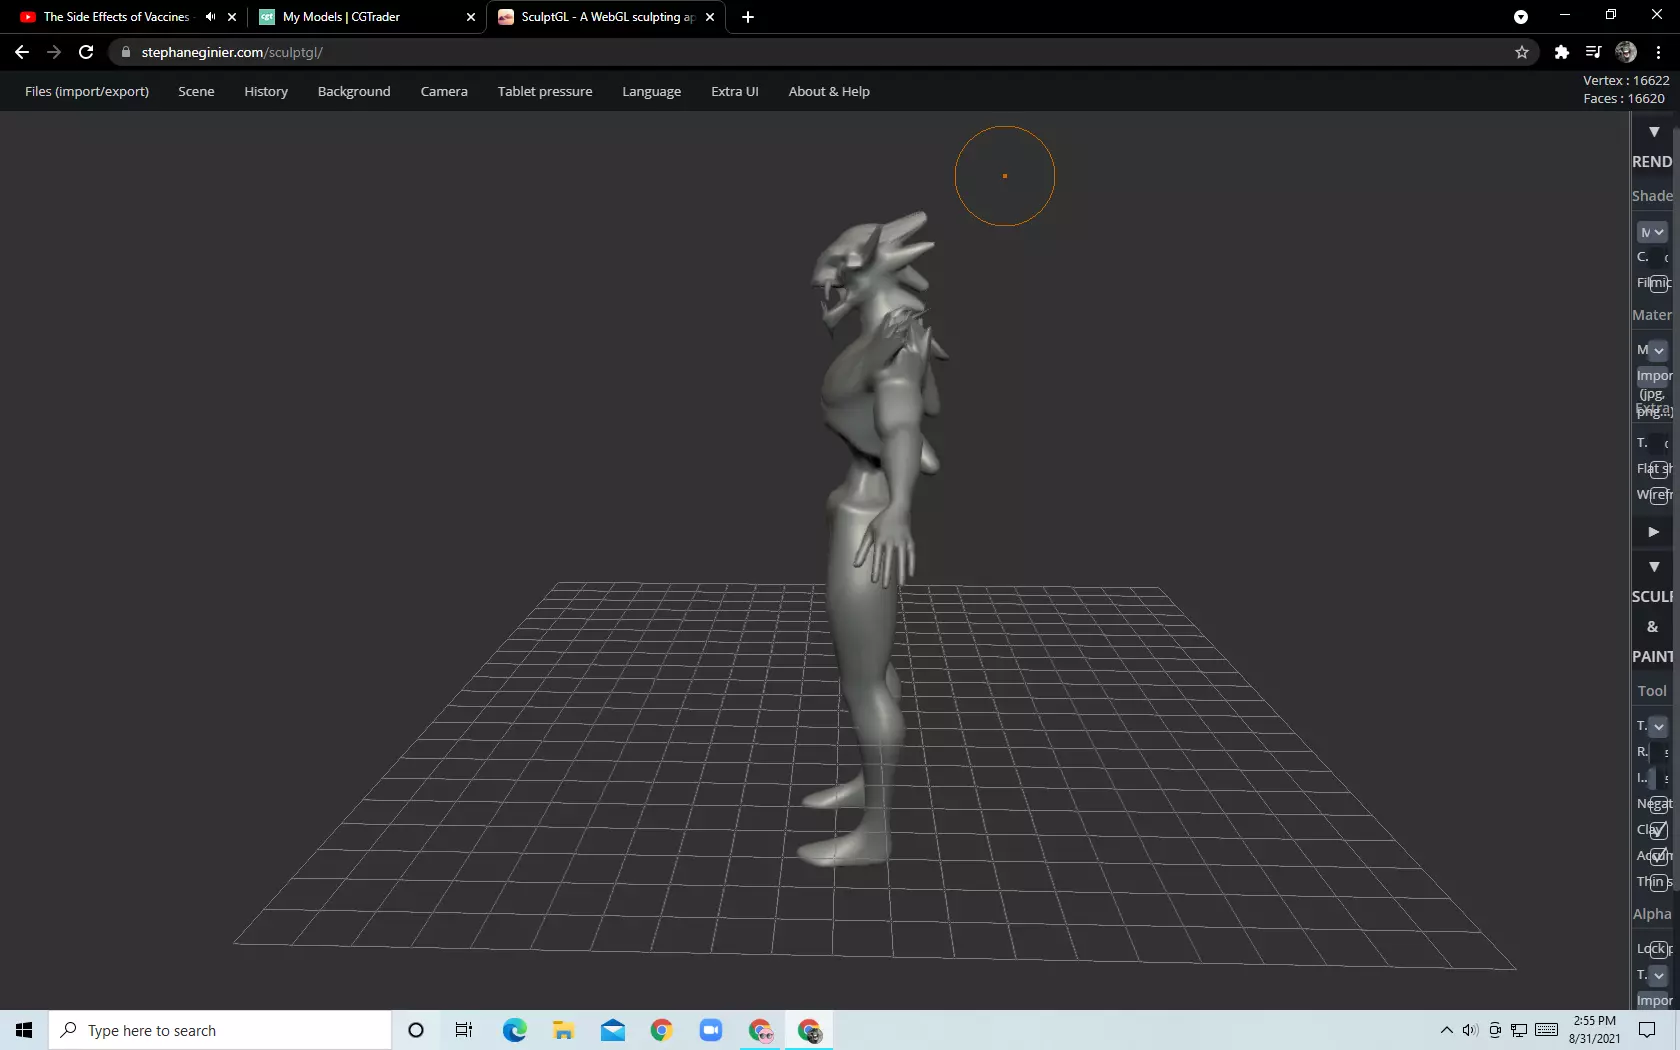Launch Microsoft Edge from the taskbar
The width and height of the screenshot is (1680, 1050).
(514, 1030)
